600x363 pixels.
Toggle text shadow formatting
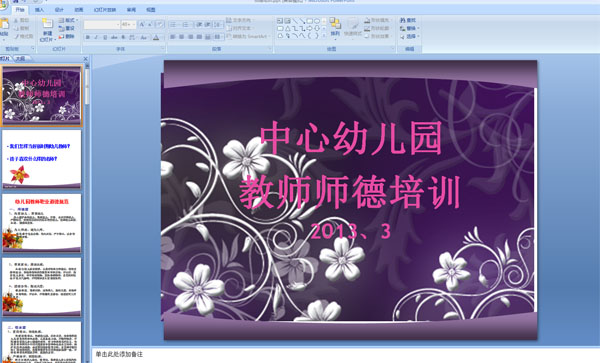pyautogui.click(x=123, y=37)
